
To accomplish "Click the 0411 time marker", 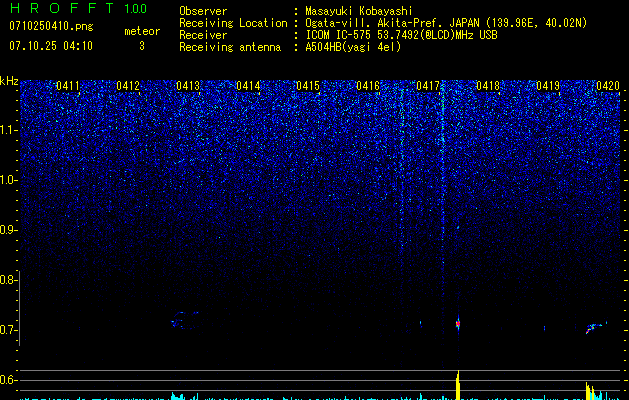I will pyautogui.click(x=68, y=86).
